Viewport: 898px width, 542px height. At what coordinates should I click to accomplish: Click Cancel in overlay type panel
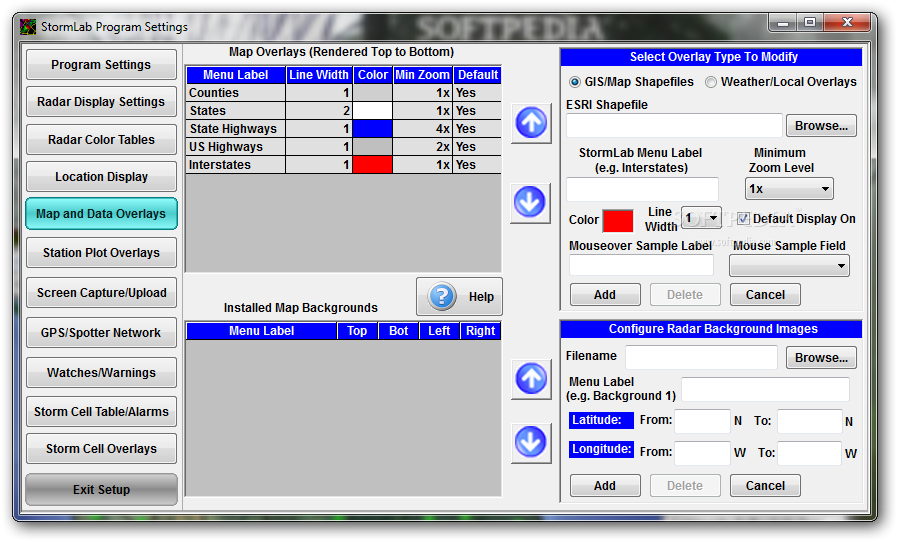765,294
